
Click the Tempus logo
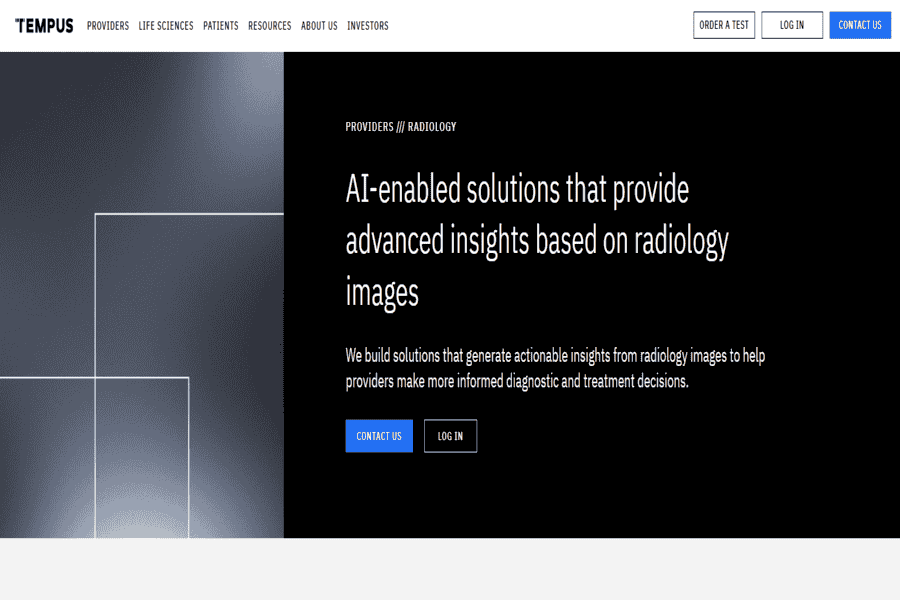[x=44, y=26]
